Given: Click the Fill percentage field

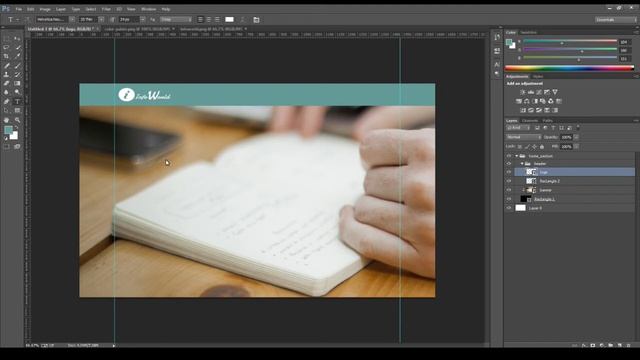Looking at the screenshot, I should 566,147.
